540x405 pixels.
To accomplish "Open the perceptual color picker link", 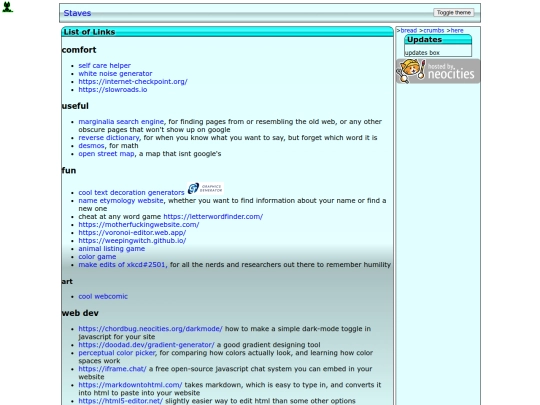I will (117, 353).
